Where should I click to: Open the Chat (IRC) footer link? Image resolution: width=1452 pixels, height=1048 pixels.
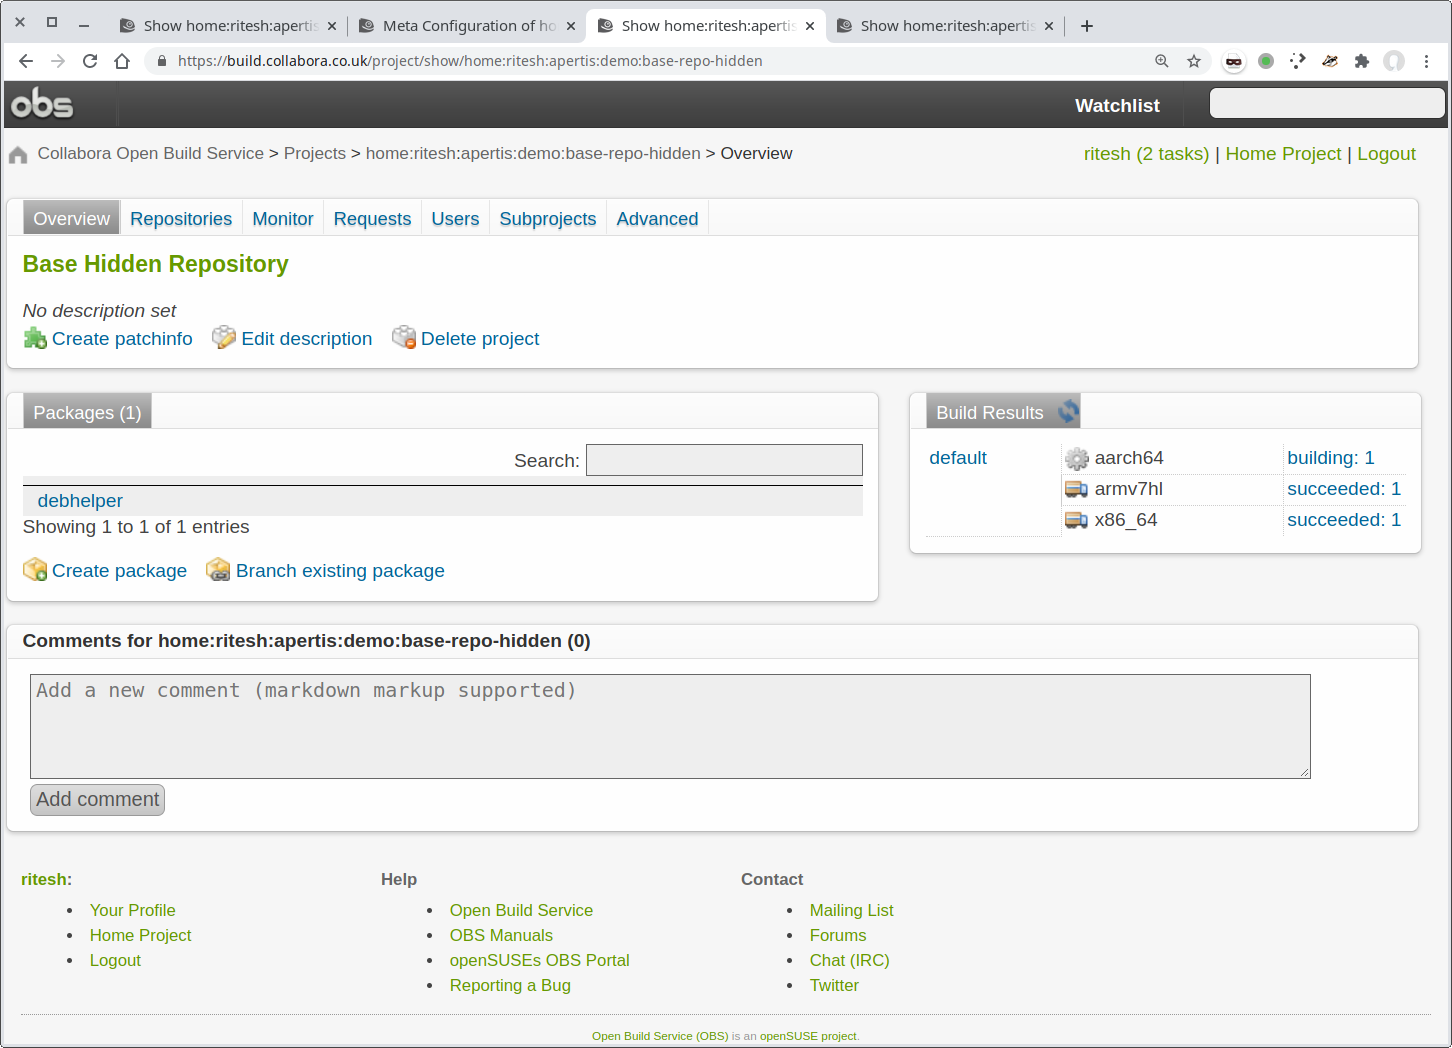850,960
